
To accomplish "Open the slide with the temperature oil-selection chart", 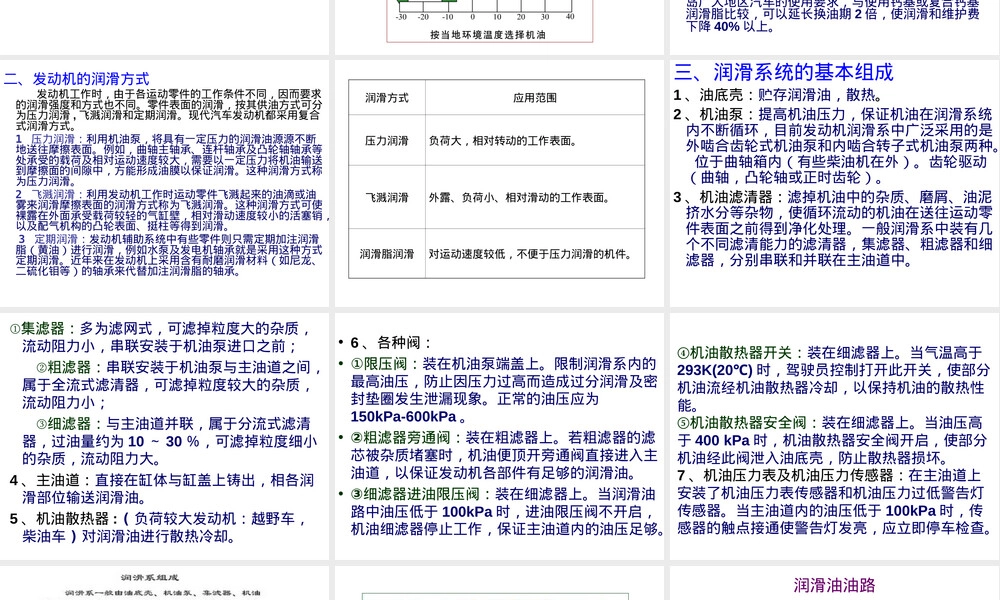I will point(499,27).
